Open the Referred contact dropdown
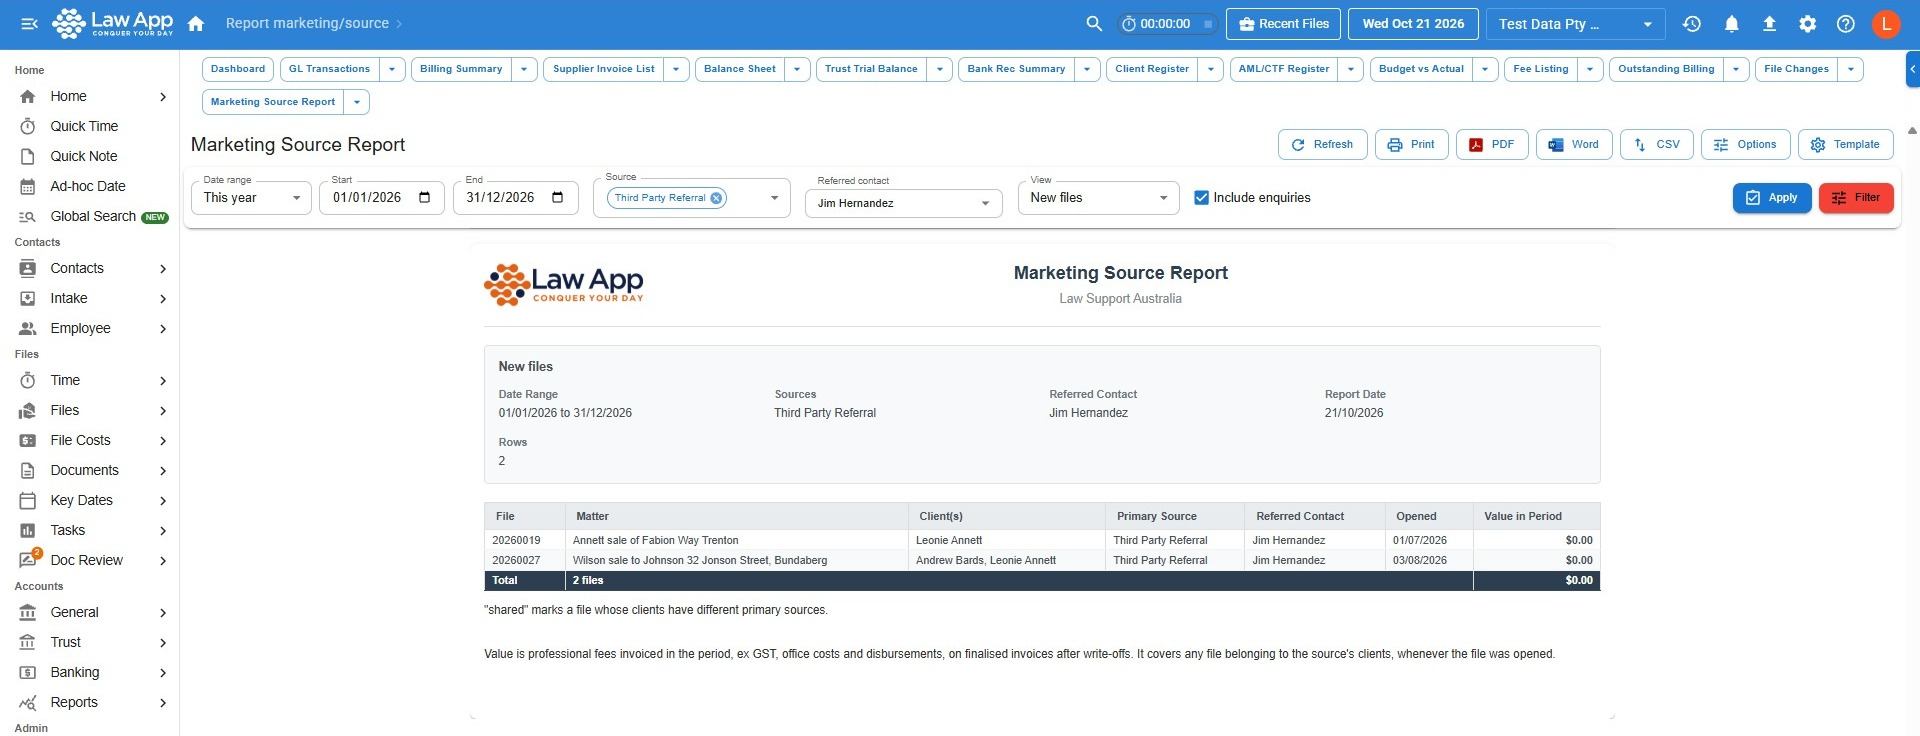The width and height of the screenshot is (1920, 736). coord(903,203)
